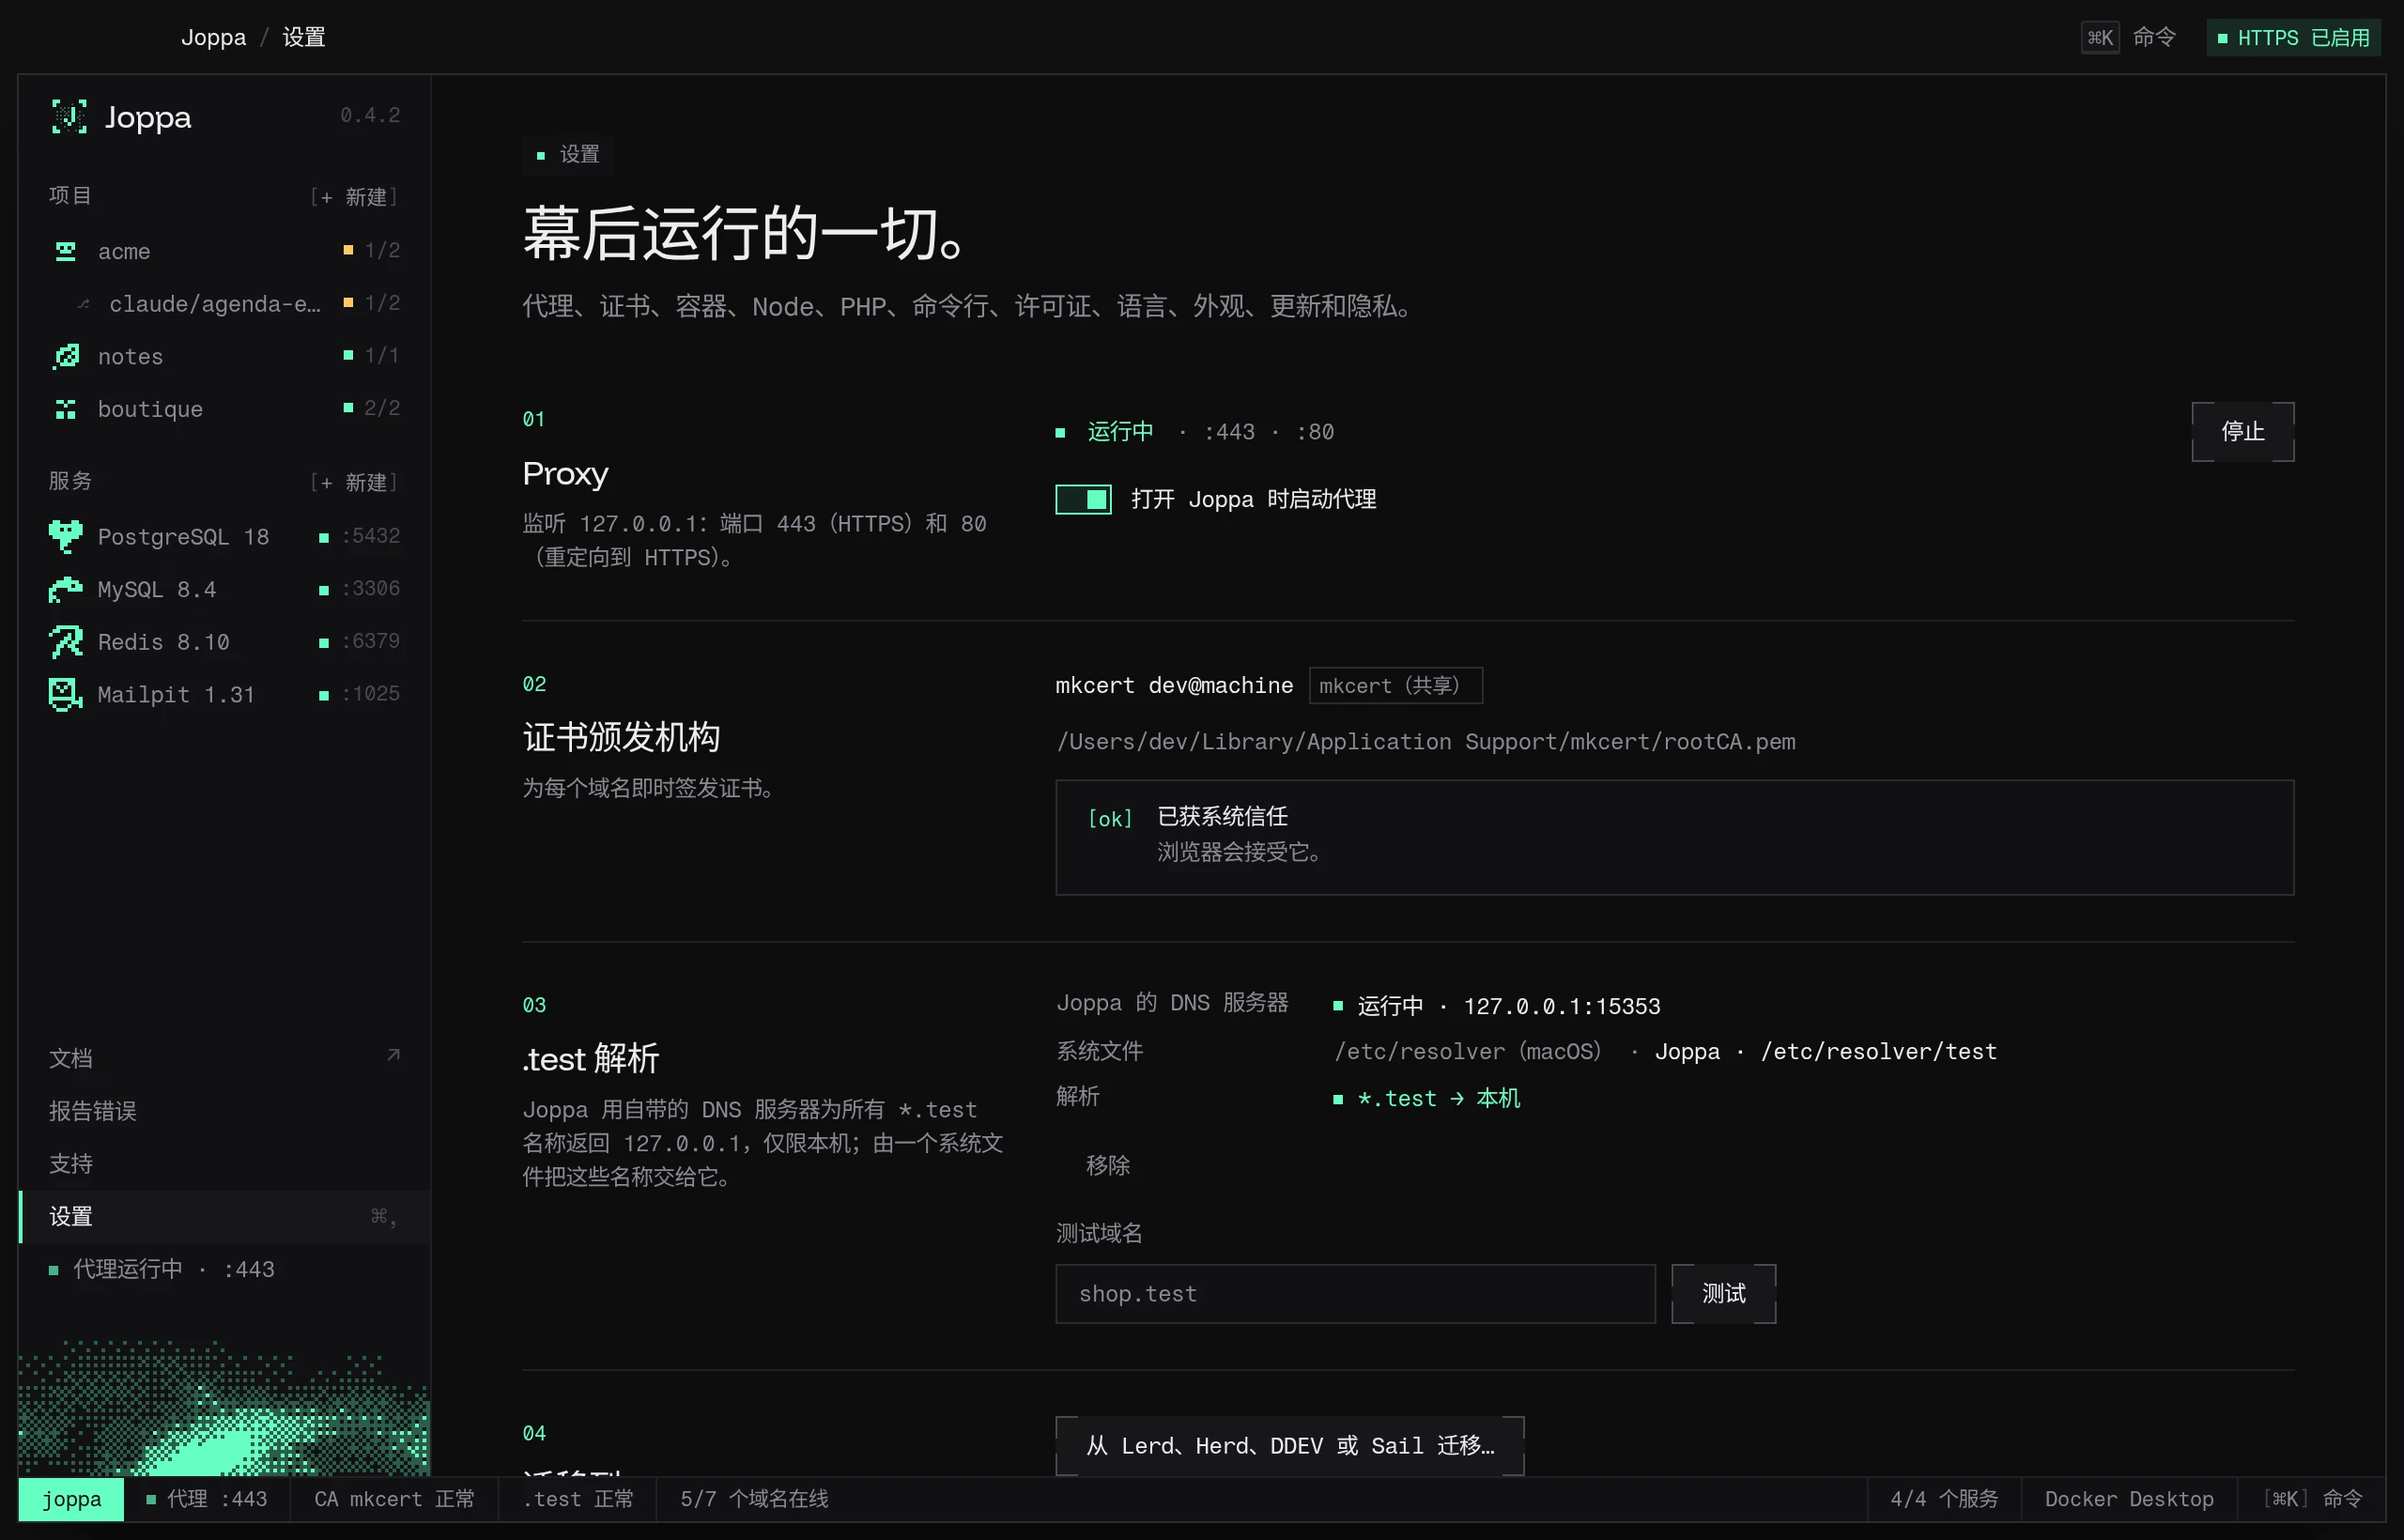Viewport: 2404px width, 1540px height.
Task: Click the Joppa logo icon in sidebar
Action: click(69, 117)
